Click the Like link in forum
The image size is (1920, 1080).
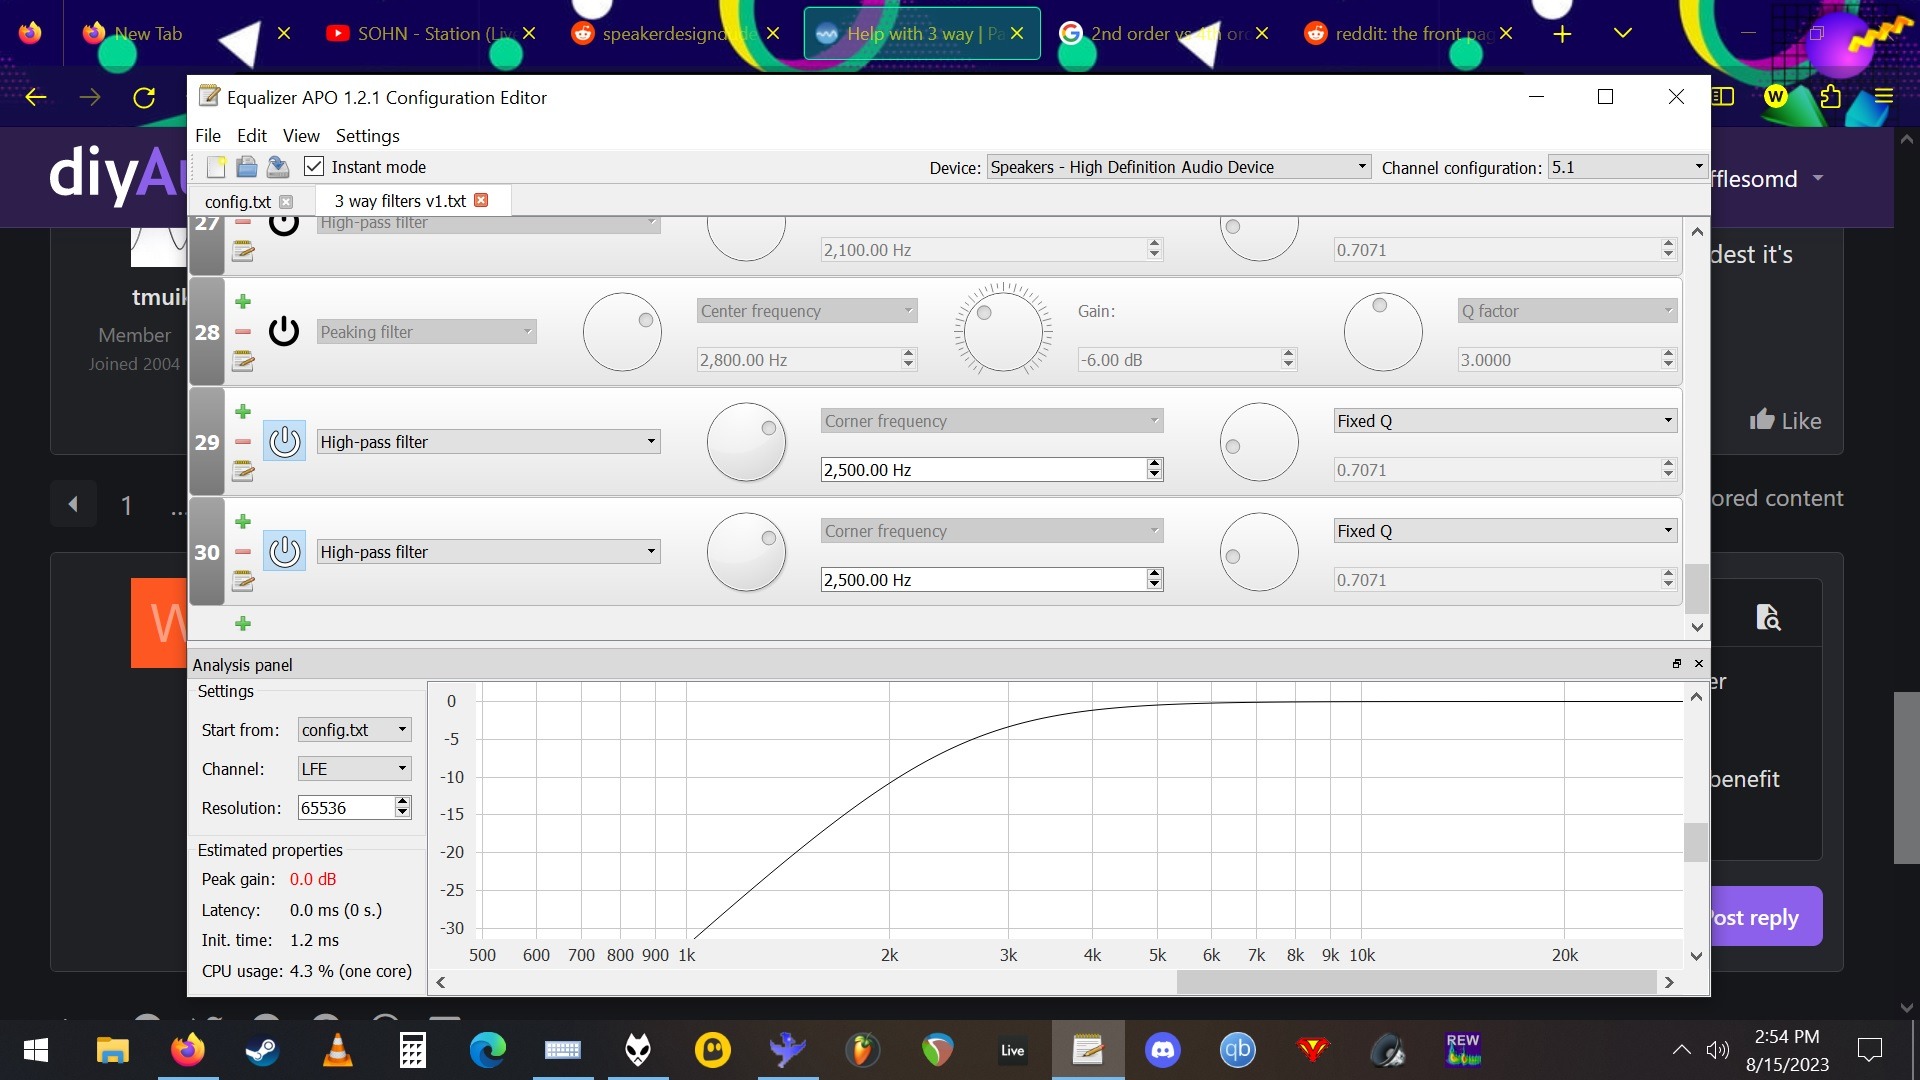[1786, 421]
